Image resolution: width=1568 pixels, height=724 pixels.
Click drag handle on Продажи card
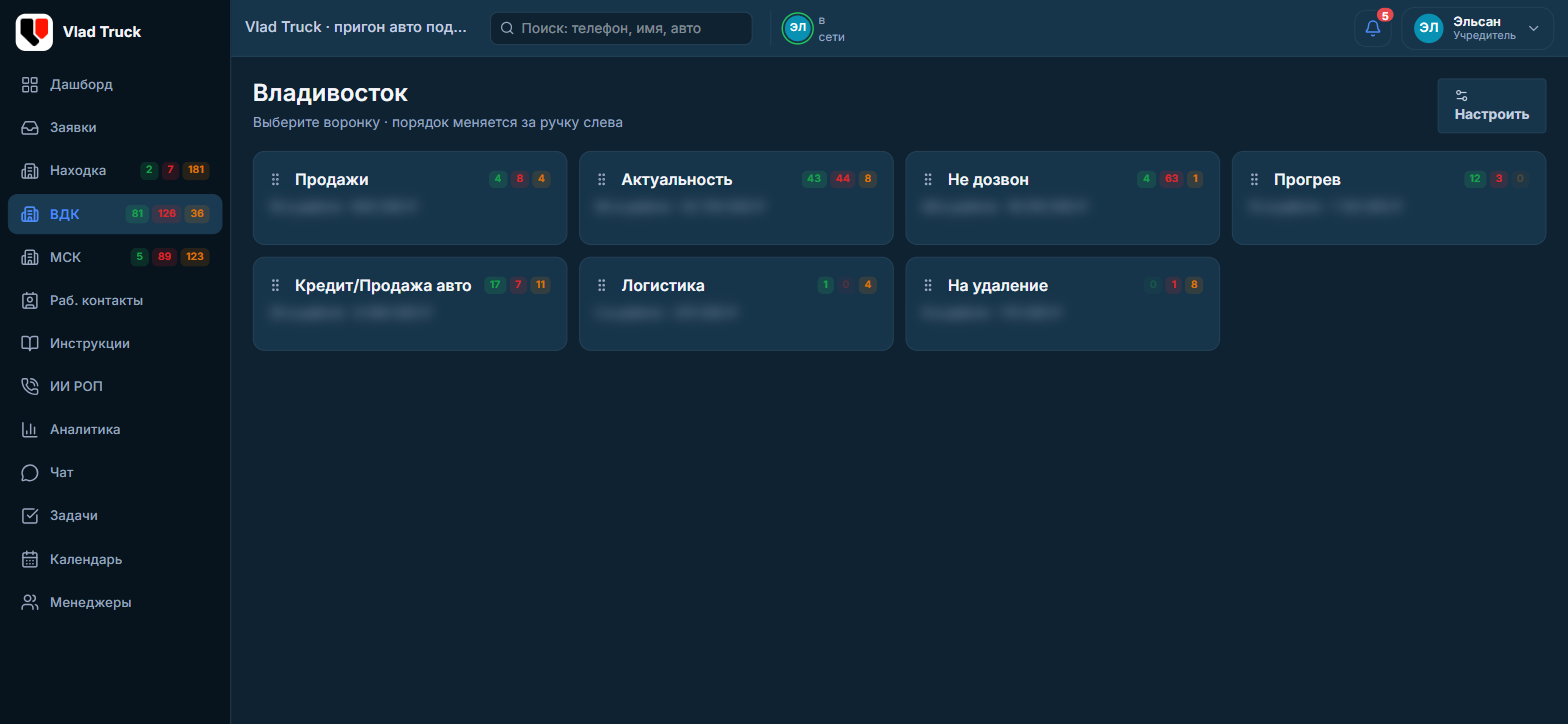tap(275, 179)
